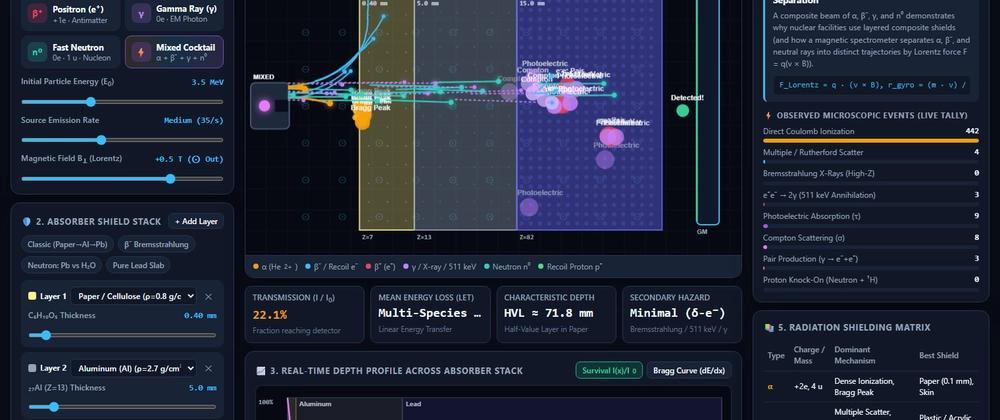Click the Direct Coulomb Ionization tally row
Screen dimensions: 1000x420
pyautogui.click(x=871, y=134)
